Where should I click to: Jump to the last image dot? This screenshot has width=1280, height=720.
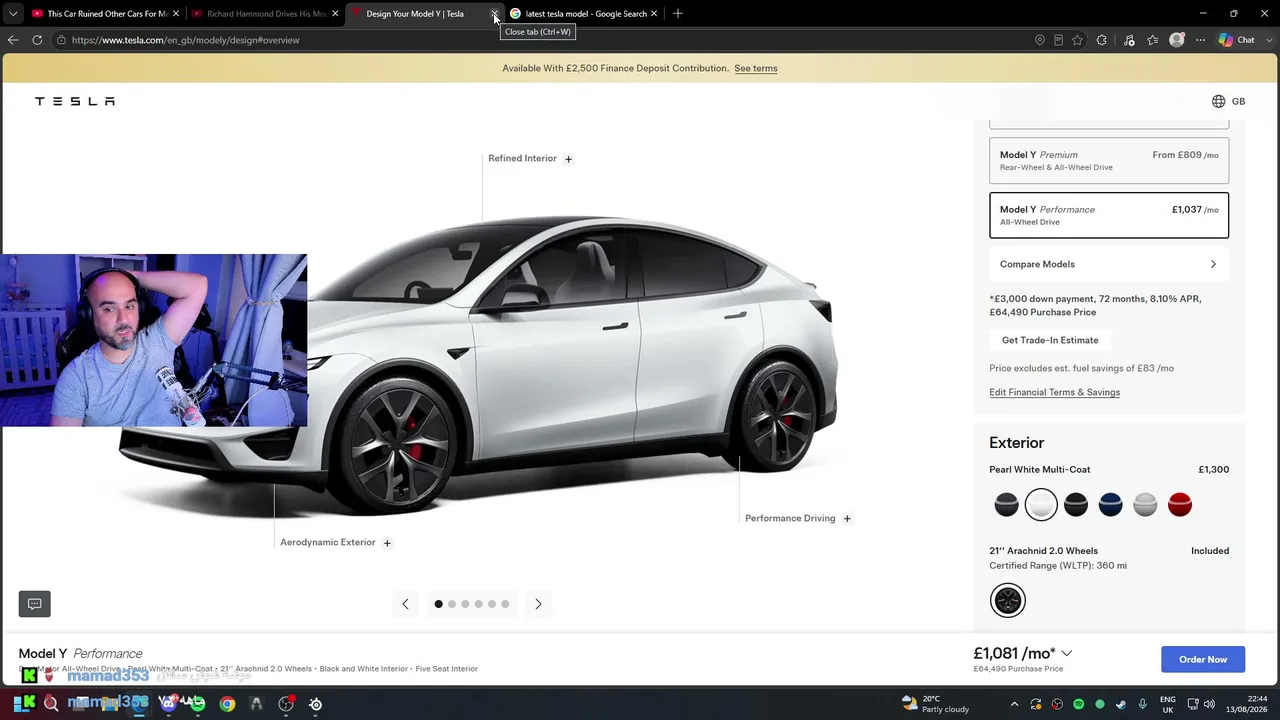(x=505, y=604)
